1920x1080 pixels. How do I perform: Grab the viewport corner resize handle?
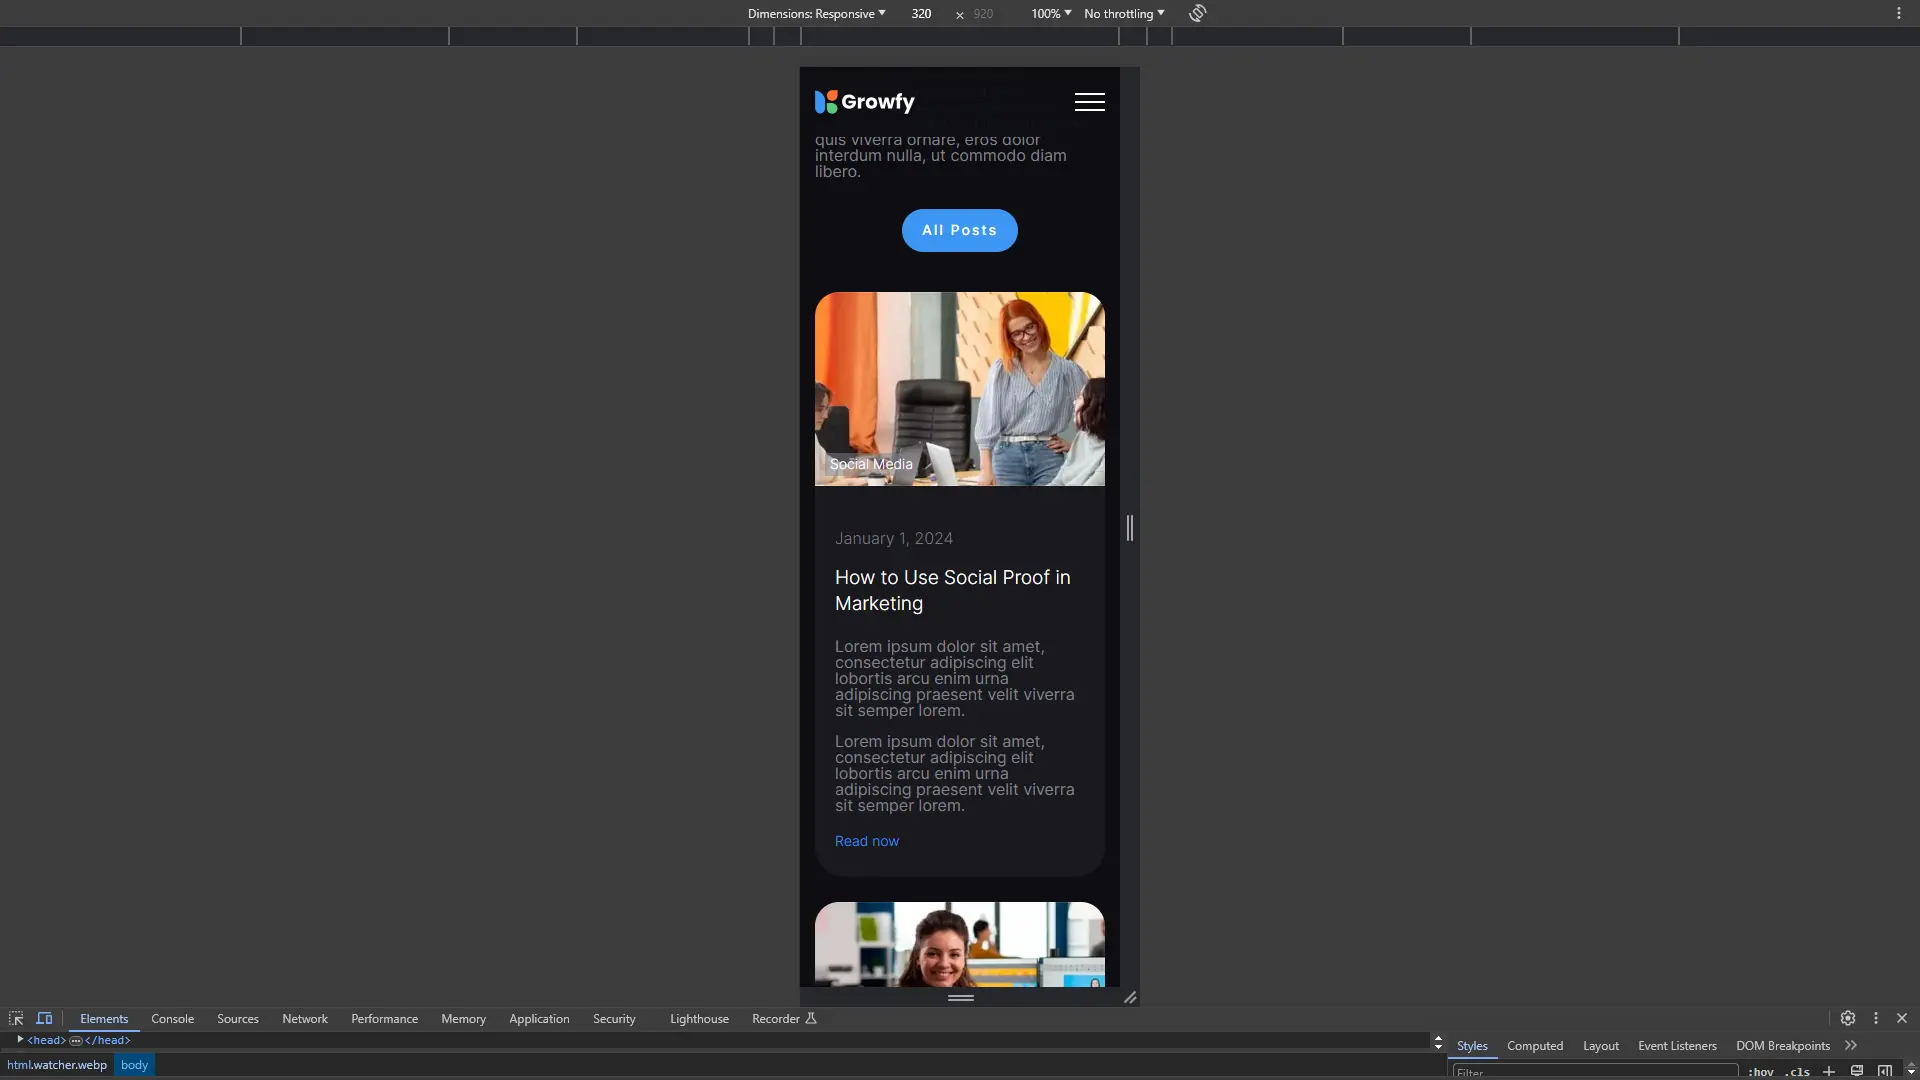[1130, 997]
